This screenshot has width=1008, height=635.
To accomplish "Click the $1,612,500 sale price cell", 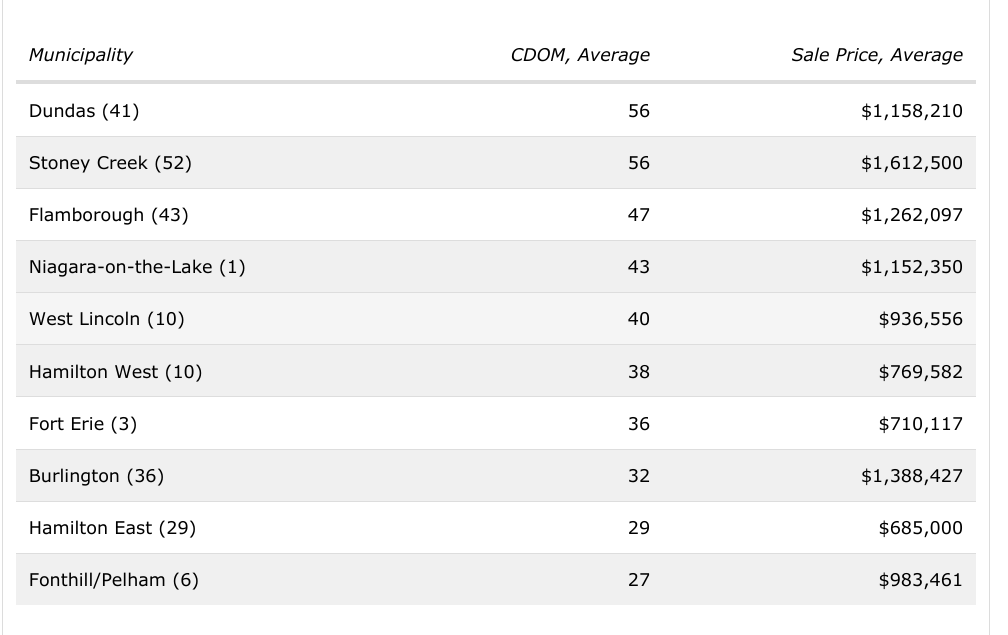I will pos(911,163).
